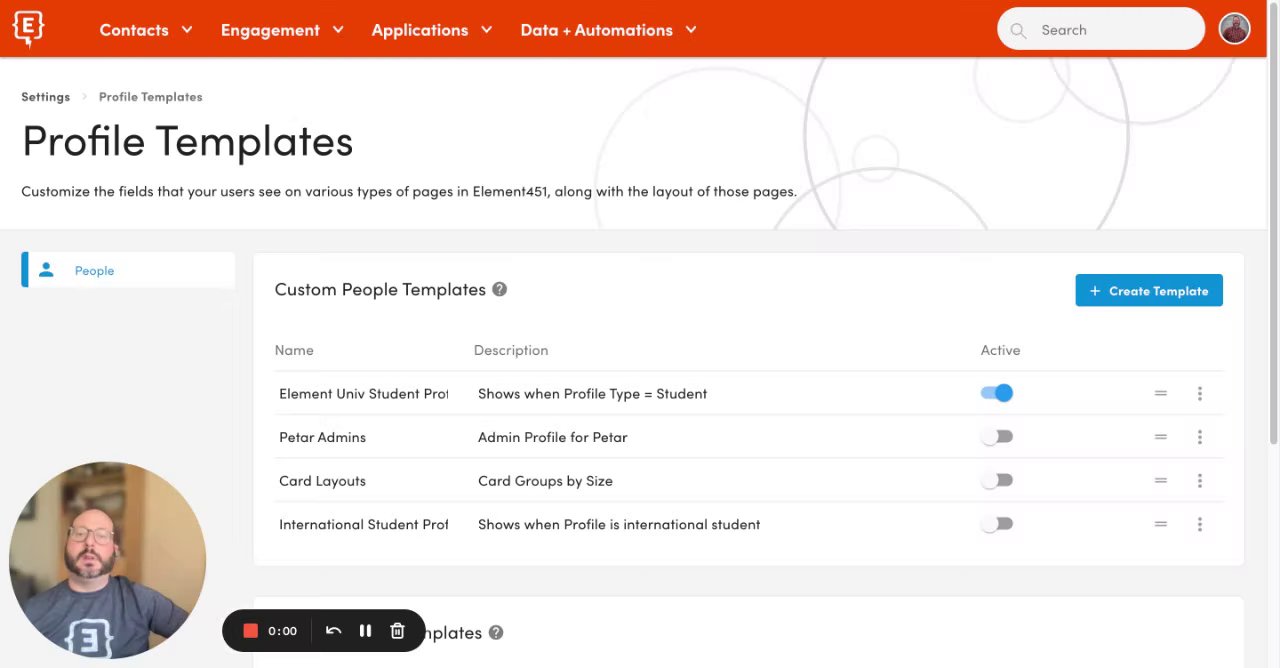The width and height of the screenshot is (1280, 668).
Task: Click the recording timer 0:00
Action: click(282, 631)
